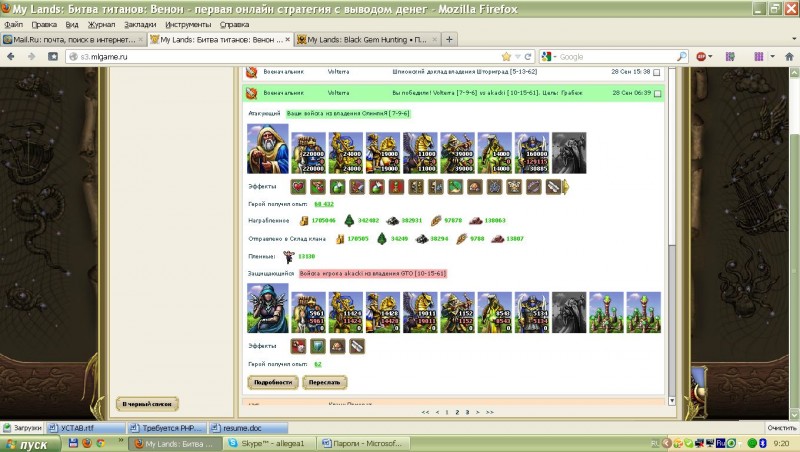Click the envelope icon of victory report
This screenshot has height=452, width=800.
(x=252, y=93)
